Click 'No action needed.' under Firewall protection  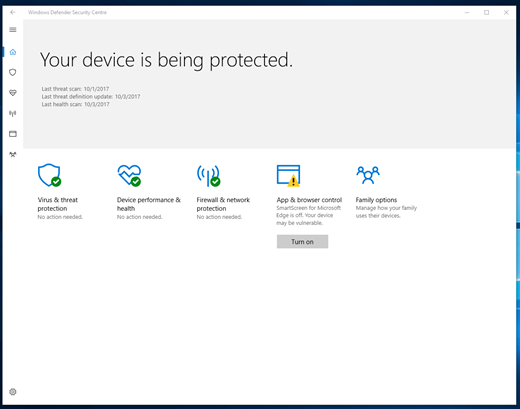tap(219, 217)
